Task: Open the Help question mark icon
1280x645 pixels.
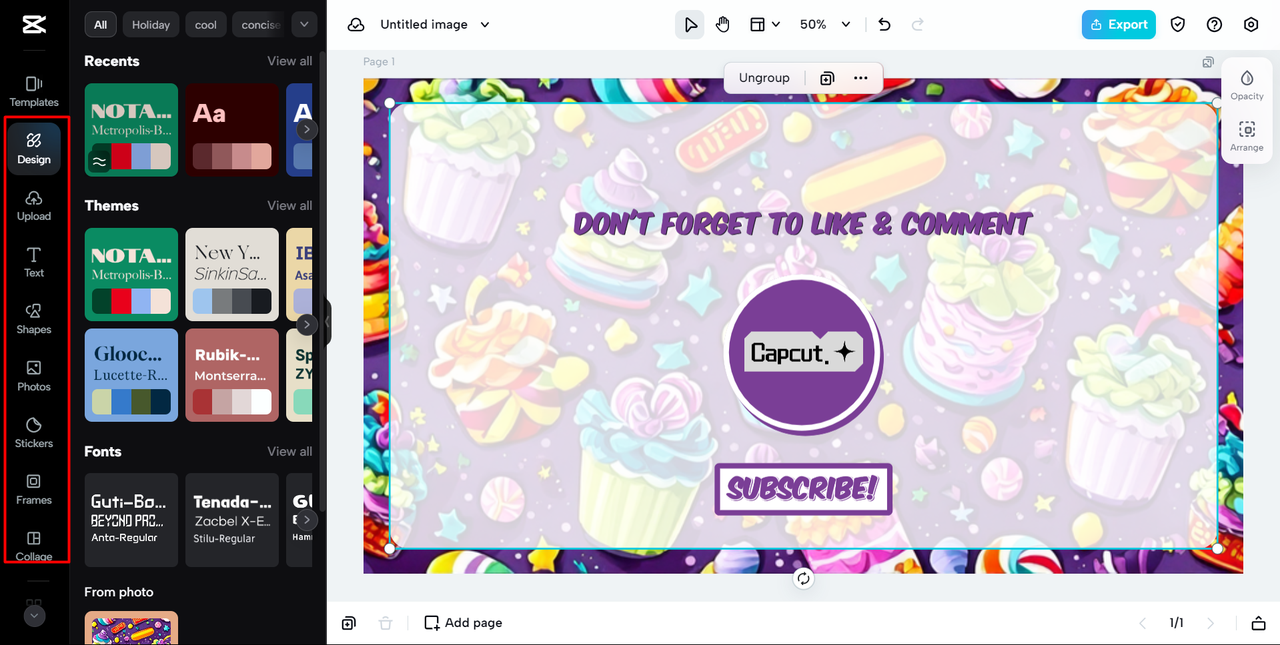Action: [x=1214, y=25]
